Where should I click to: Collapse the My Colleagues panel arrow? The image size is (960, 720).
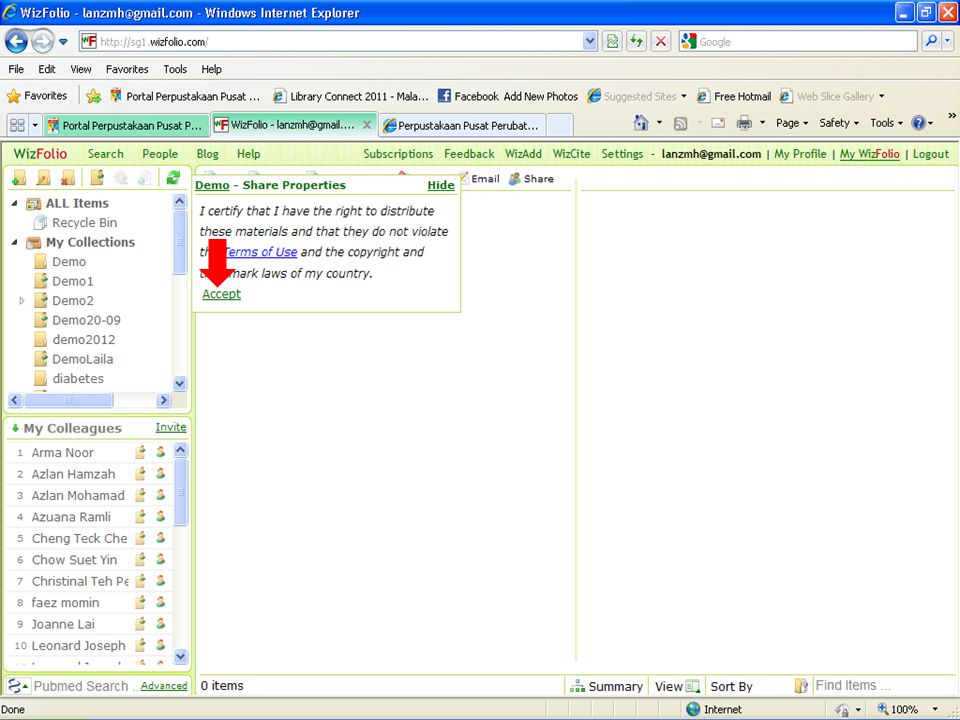15,428
